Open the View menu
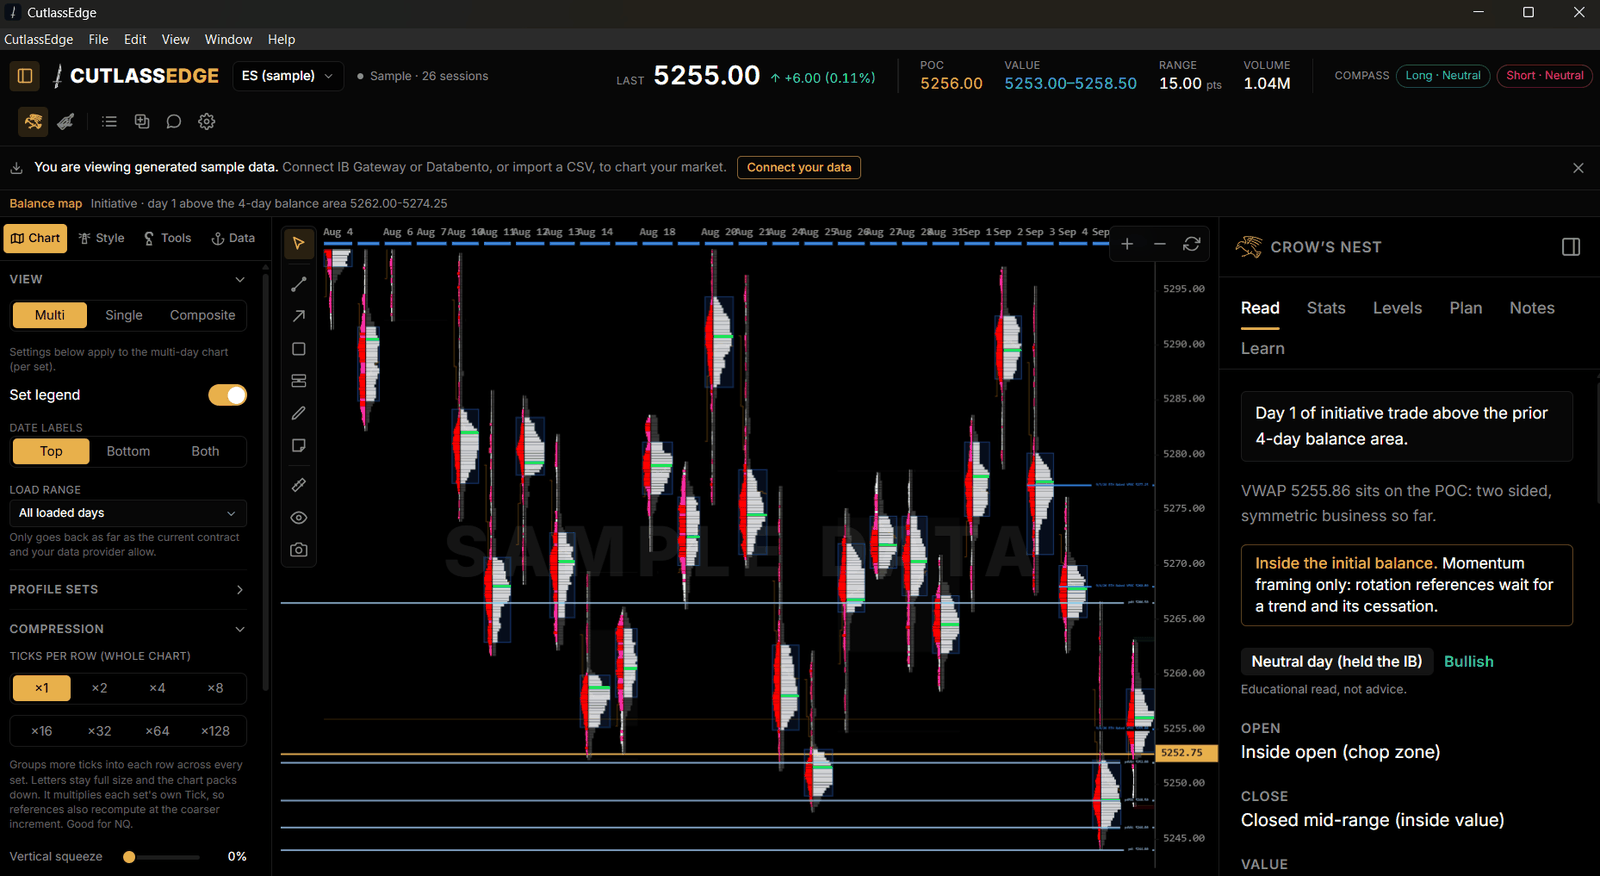The width and height of the screenshot is (1600, 876). coord(175,39)
